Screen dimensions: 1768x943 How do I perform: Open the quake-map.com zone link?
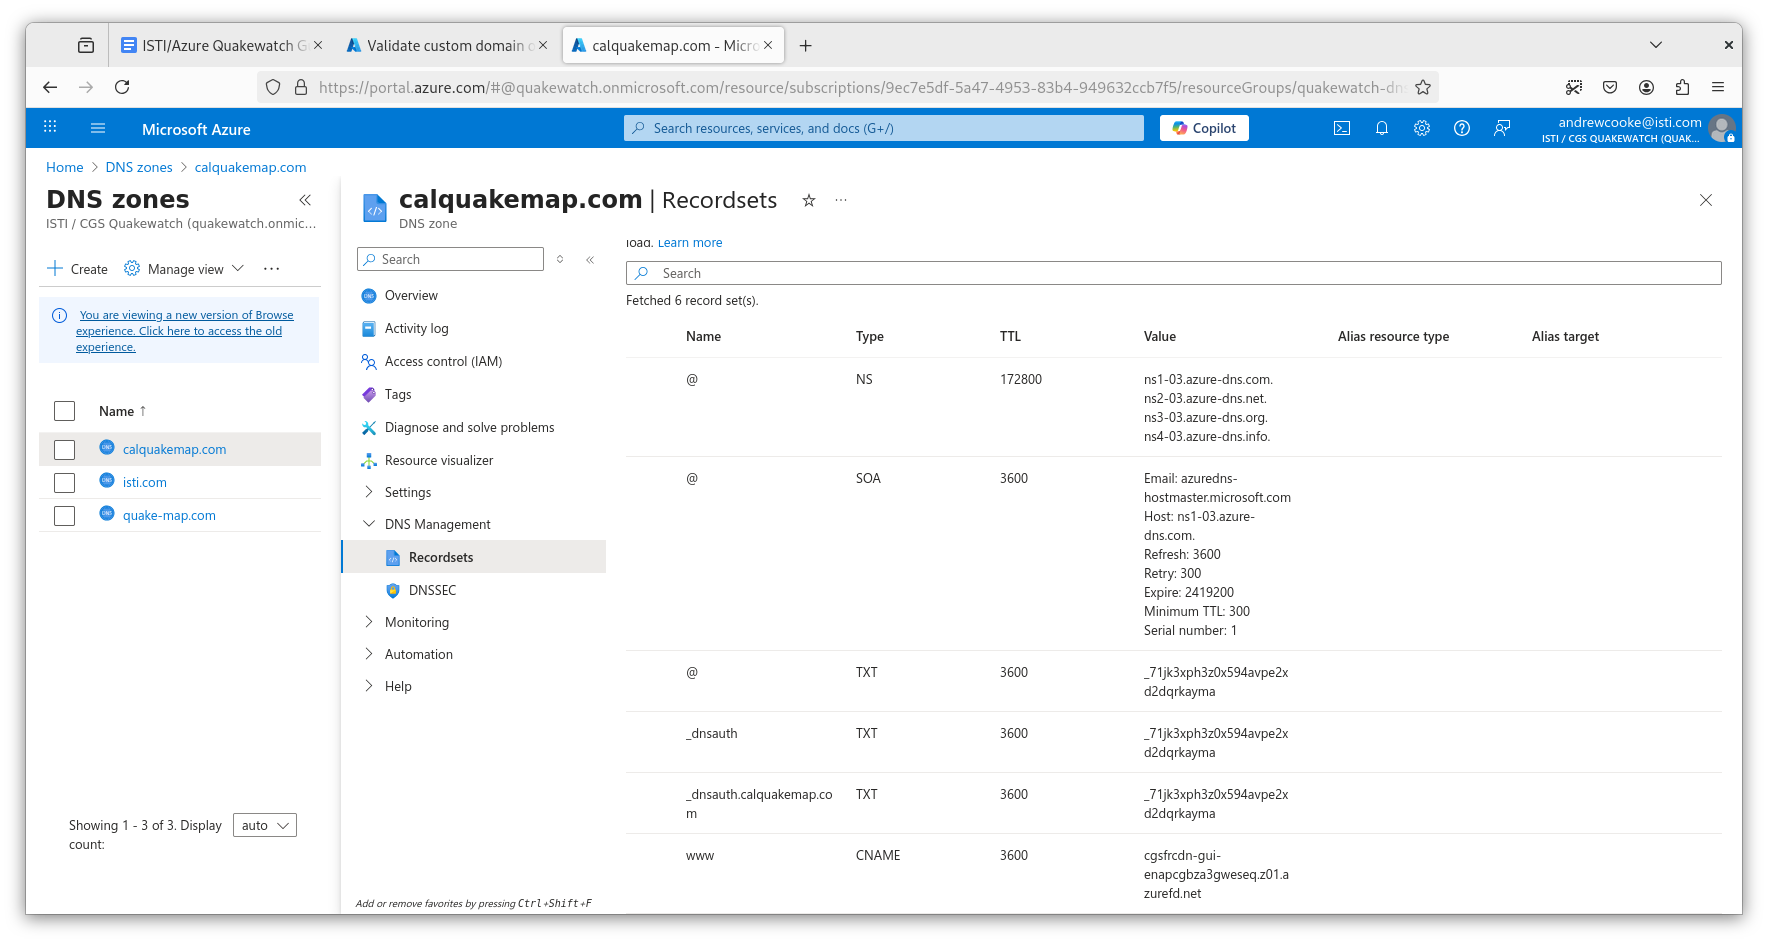click(x=169, y=516)
